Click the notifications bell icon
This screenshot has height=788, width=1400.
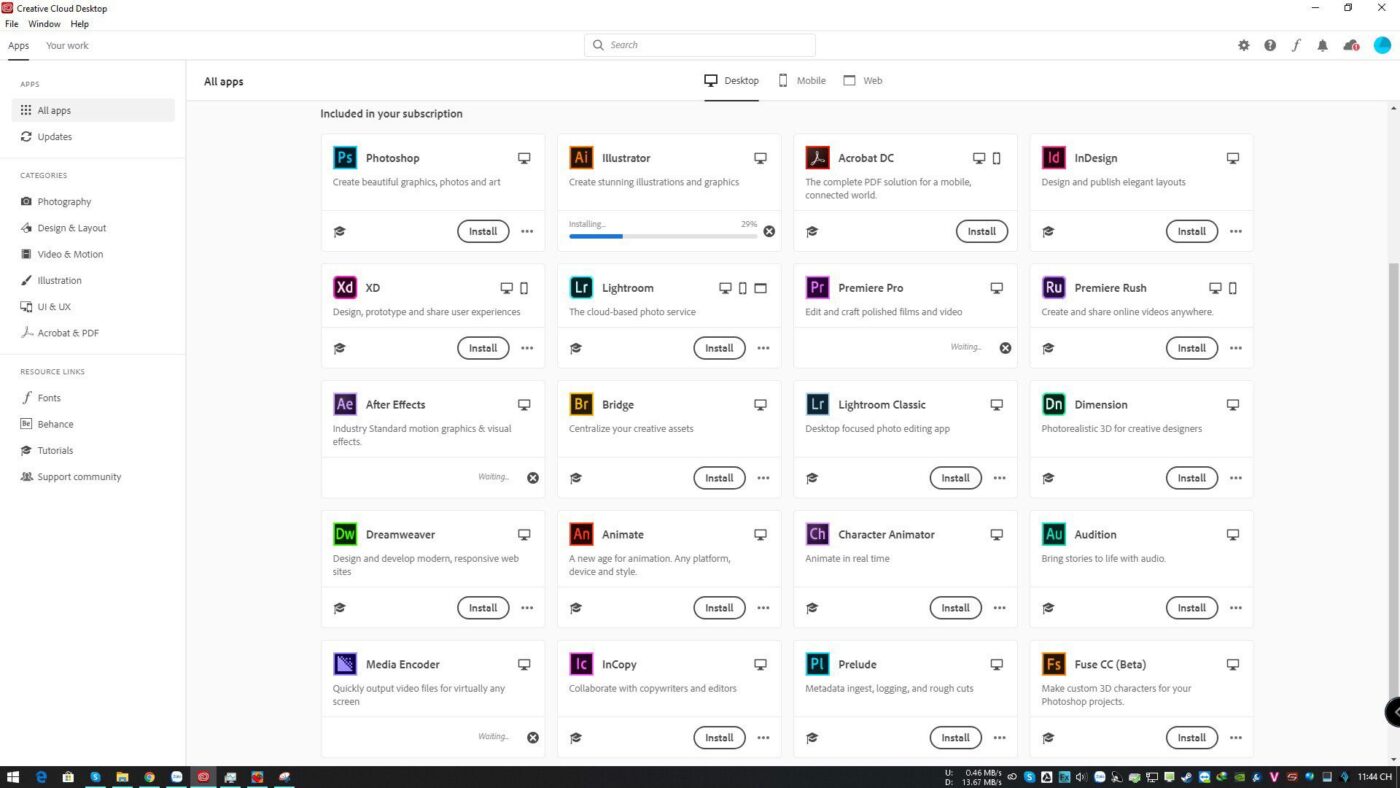tap(1322, 45)
